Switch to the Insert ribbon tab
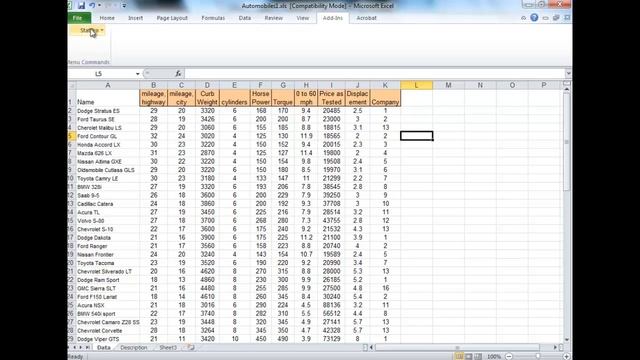 [136, 18]
